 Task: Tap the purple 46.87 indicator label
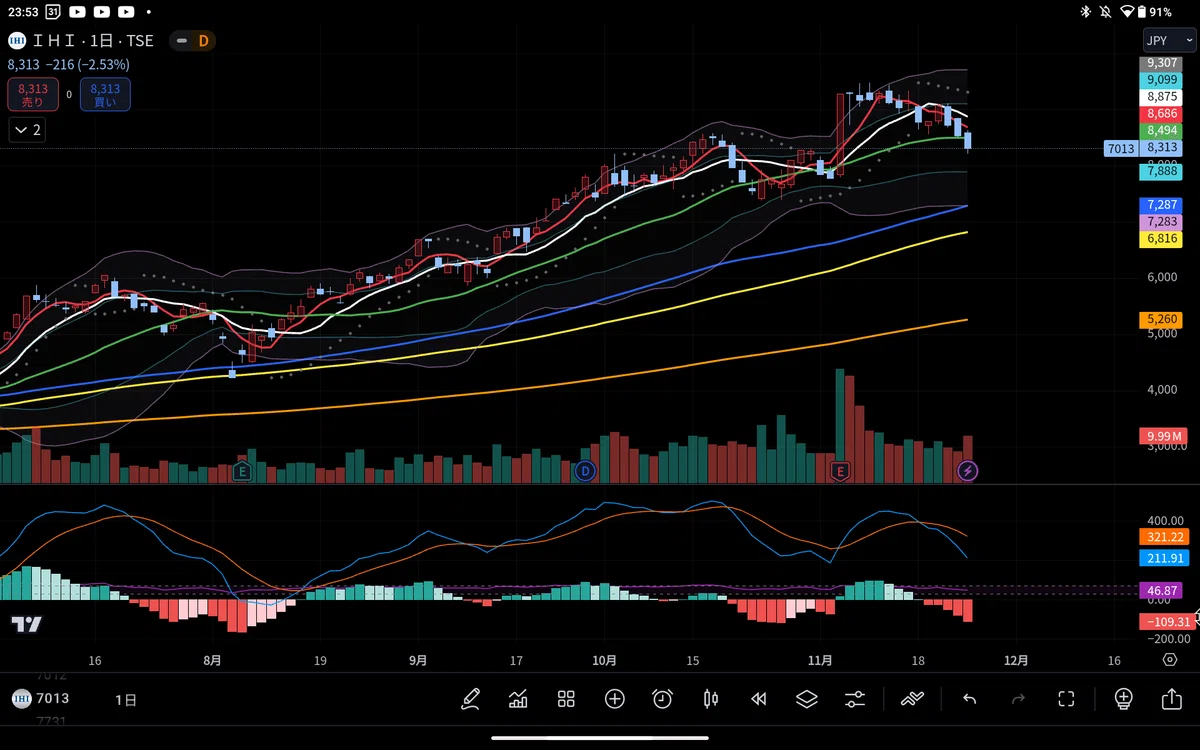[1161, 591]
